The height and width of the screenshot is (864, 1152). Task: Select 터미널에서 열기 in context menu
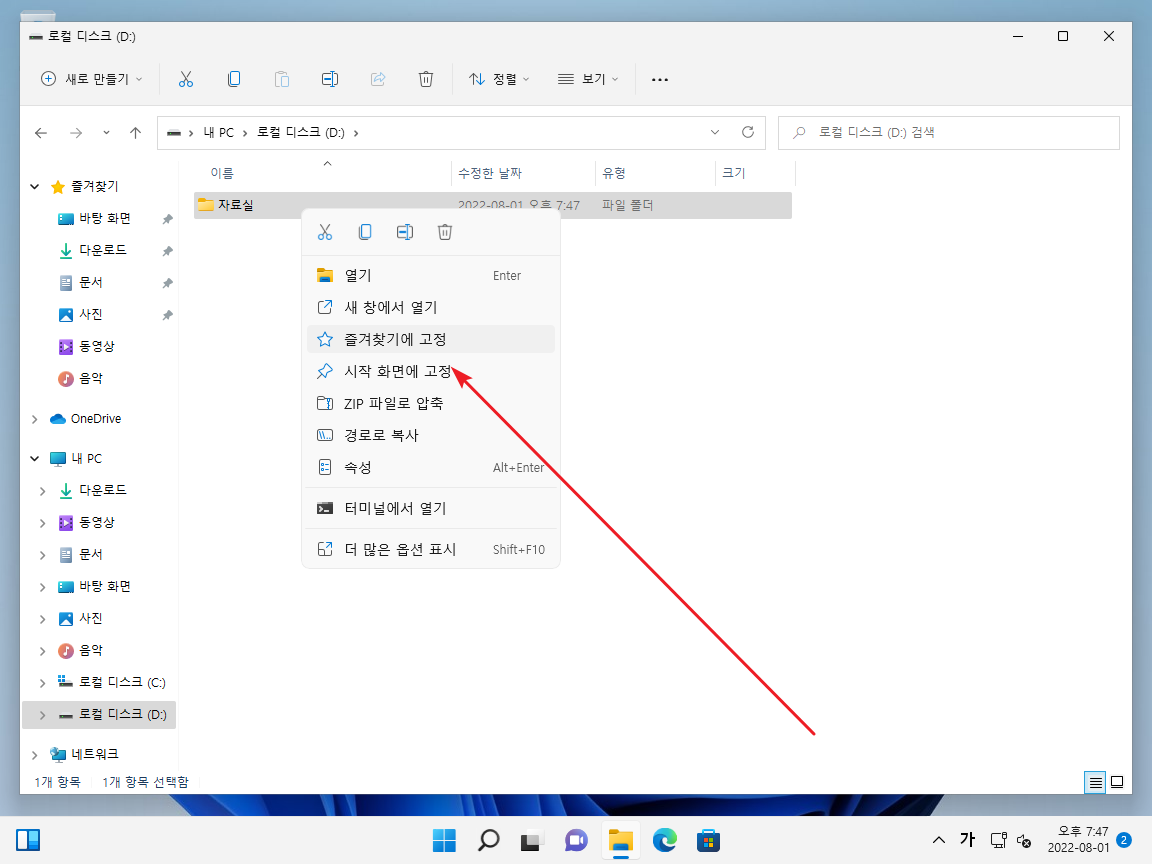coord(431,508)
